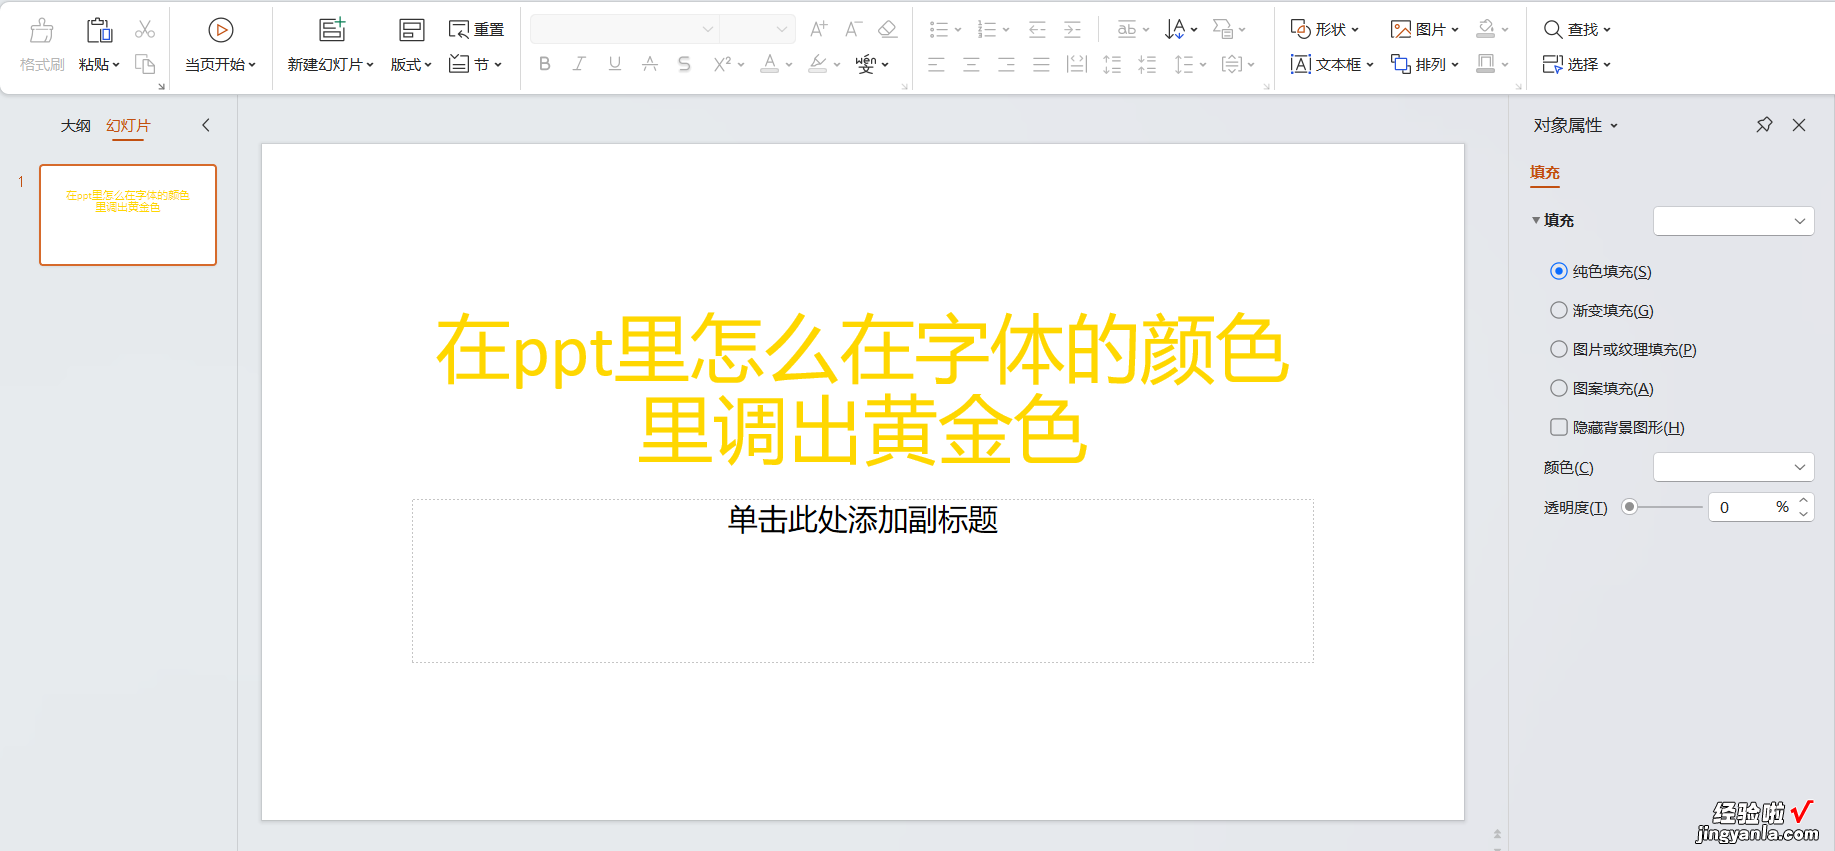
Task: Select Pattern Fill (图案填充) radio
Action: 1558,388
